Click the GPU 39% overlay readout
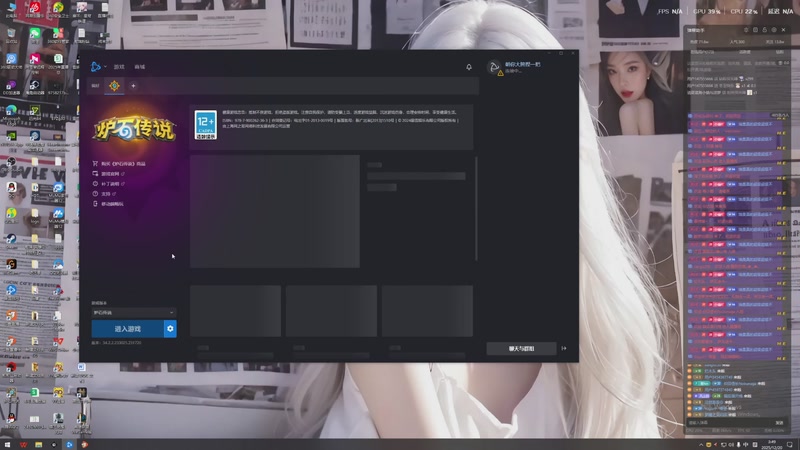 coord(707,11)
